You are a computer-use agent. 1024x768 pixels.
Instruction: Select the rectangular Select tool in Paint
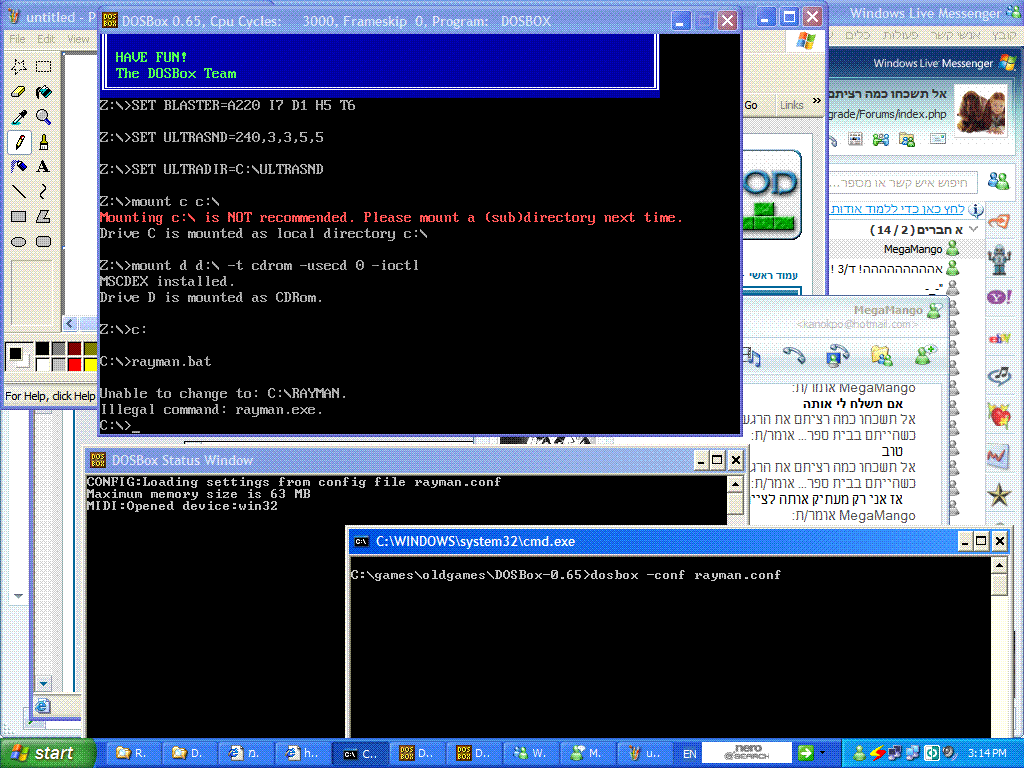tap(44, 67)
